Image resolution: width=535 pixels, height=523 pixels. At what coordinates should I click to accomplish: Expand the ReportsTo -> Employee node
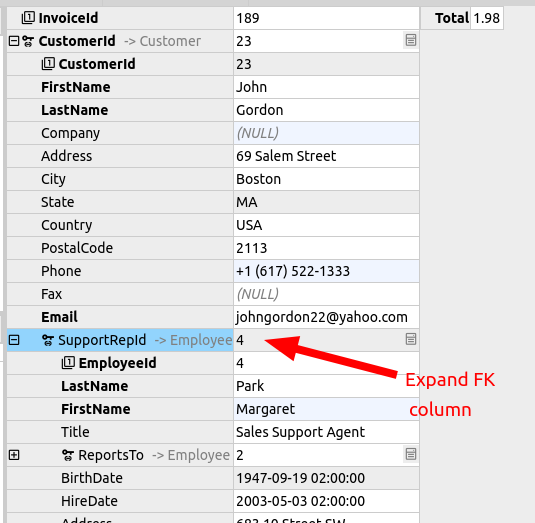pos(14,455)
